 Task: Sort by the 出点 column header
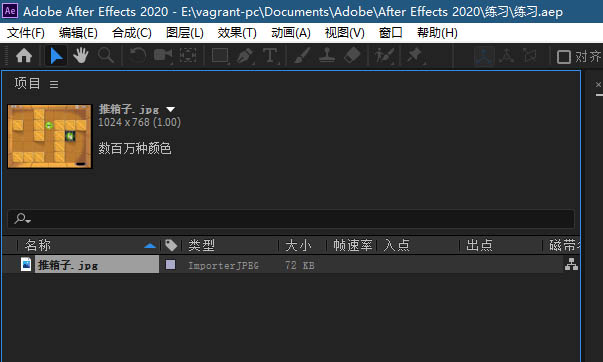479,245
